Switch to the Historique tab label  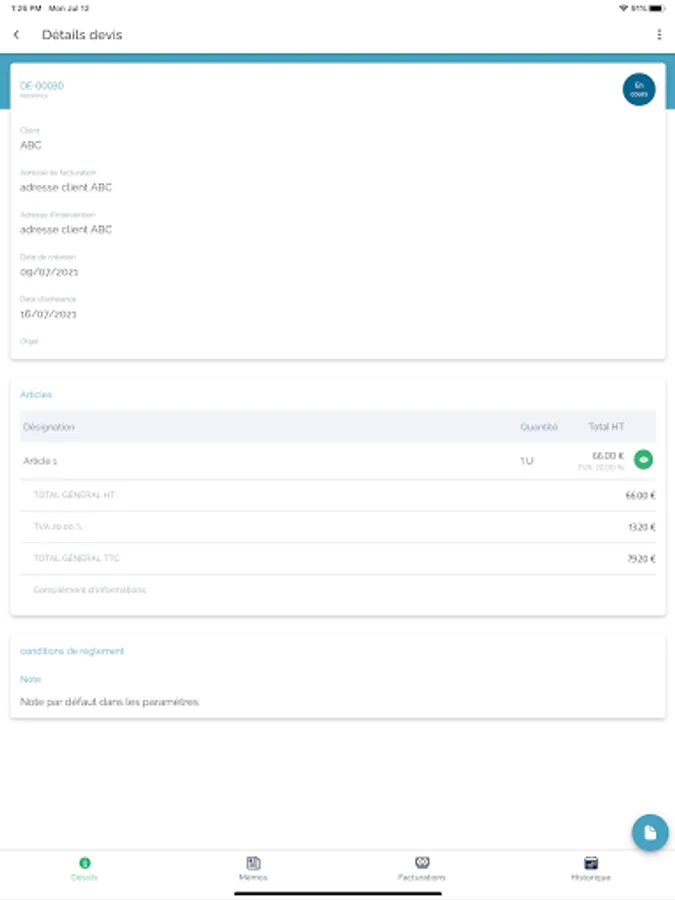(x=591, y=877)
